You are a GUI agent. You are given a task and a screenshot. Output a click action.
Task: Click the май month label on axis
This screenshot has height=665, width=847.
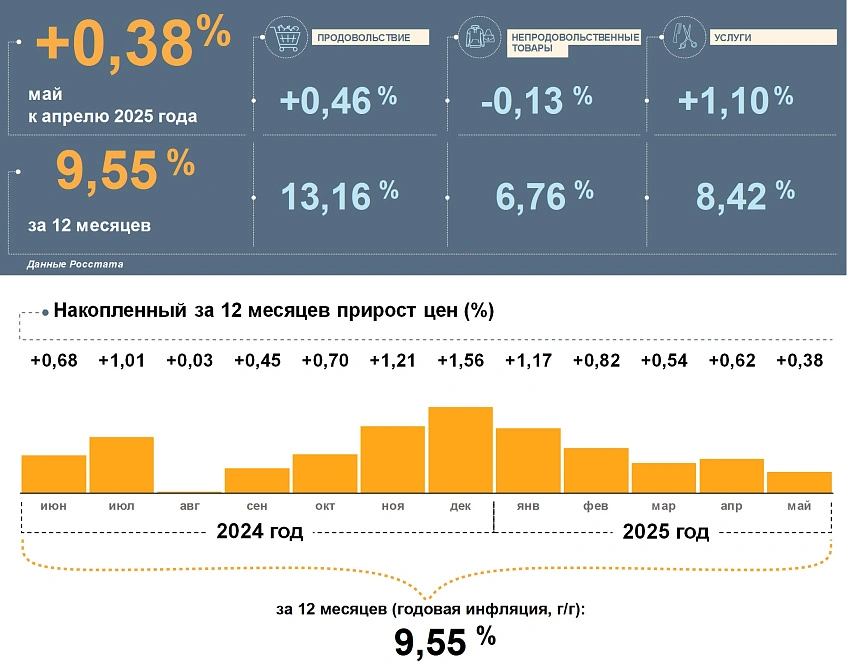pyautogui.click(x=798, y=507)
